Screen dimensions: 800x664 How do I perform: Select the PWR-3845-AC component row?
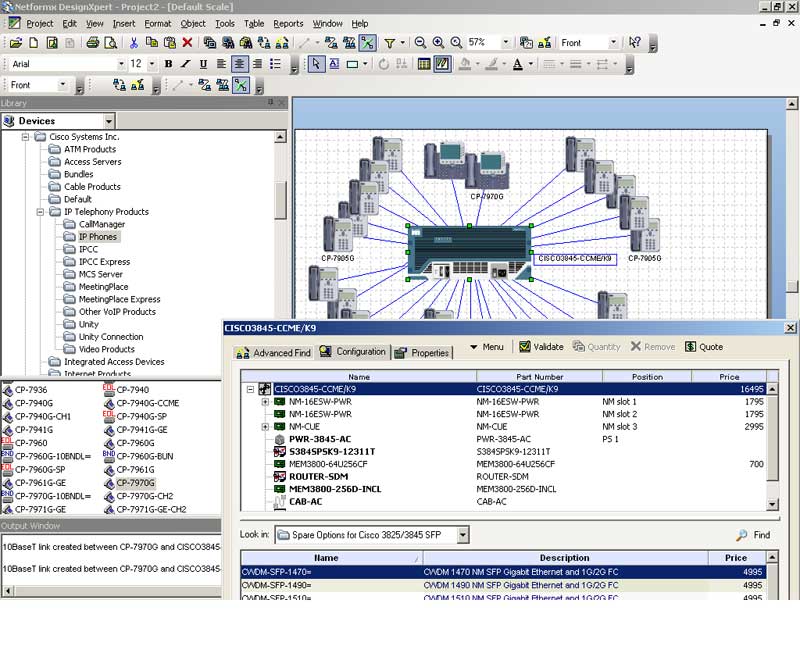pos(503,439)
